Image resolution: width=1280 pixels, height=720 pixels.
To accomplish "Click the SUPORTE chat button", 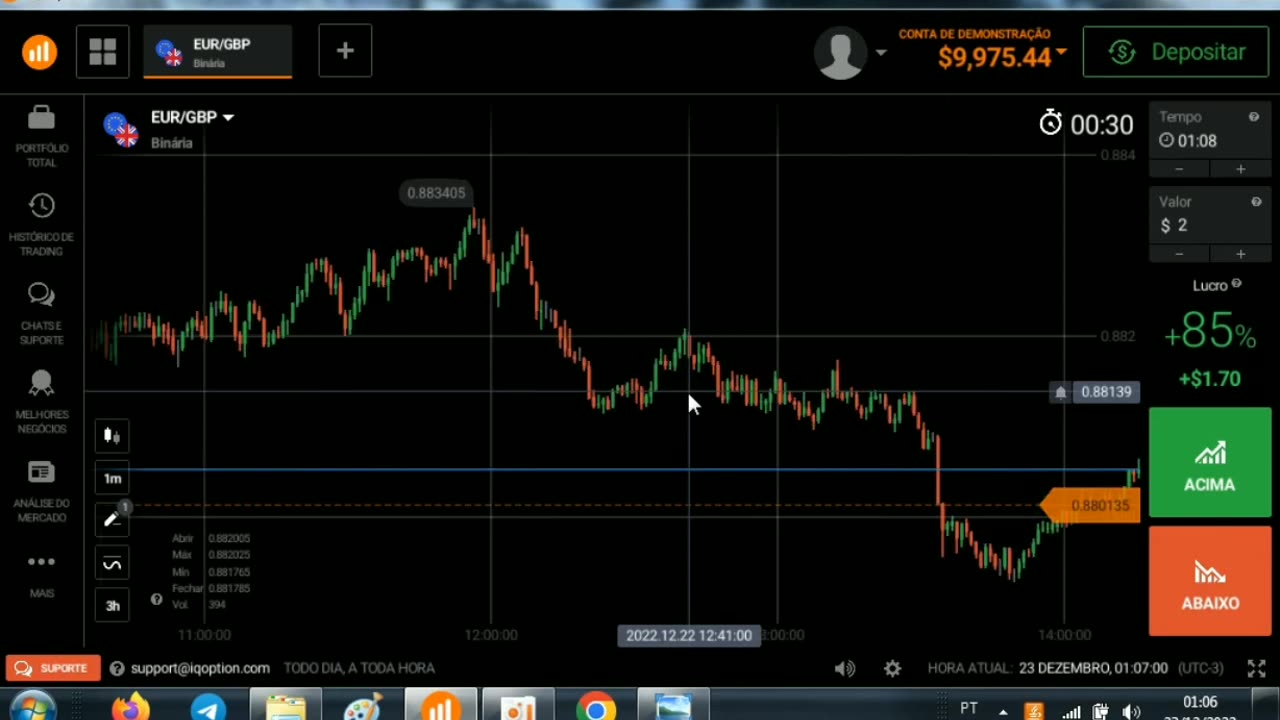I will [x=52, y=668].
